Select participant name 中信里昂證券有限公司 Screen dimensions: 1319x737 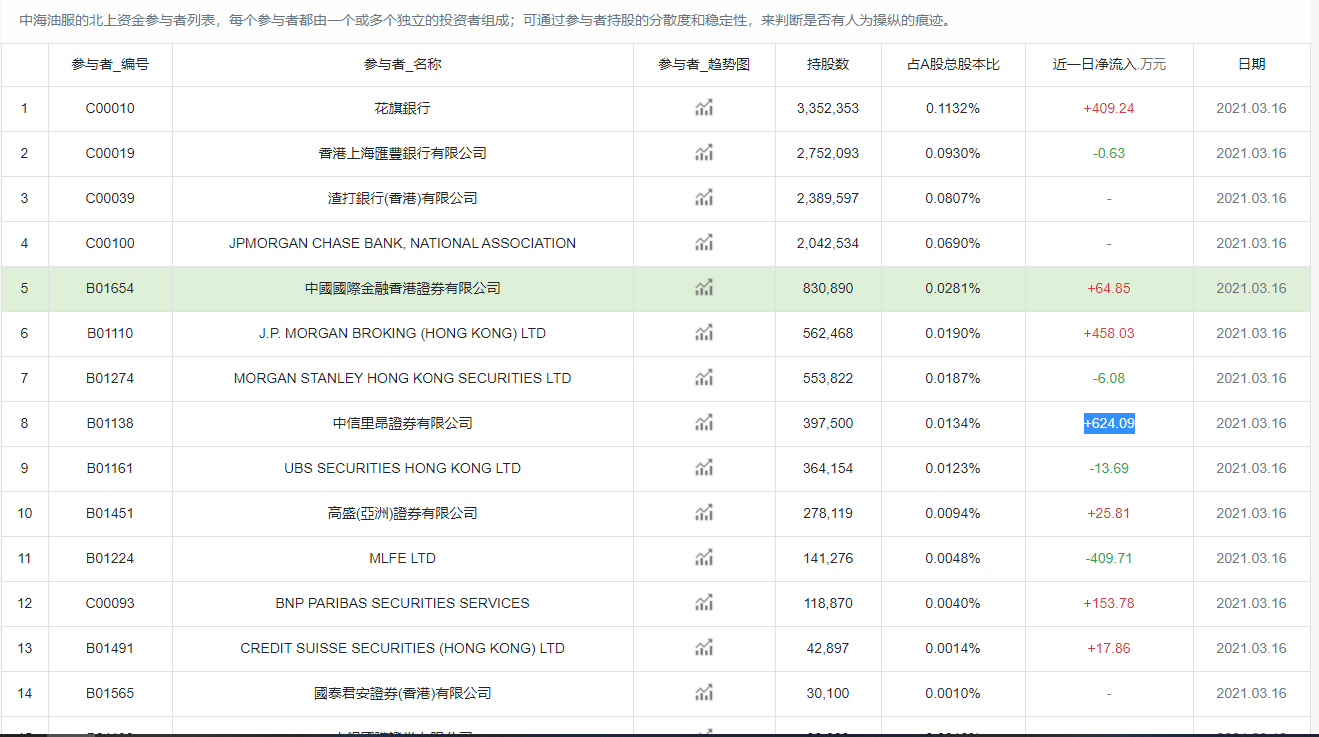[x=402, y=423]
